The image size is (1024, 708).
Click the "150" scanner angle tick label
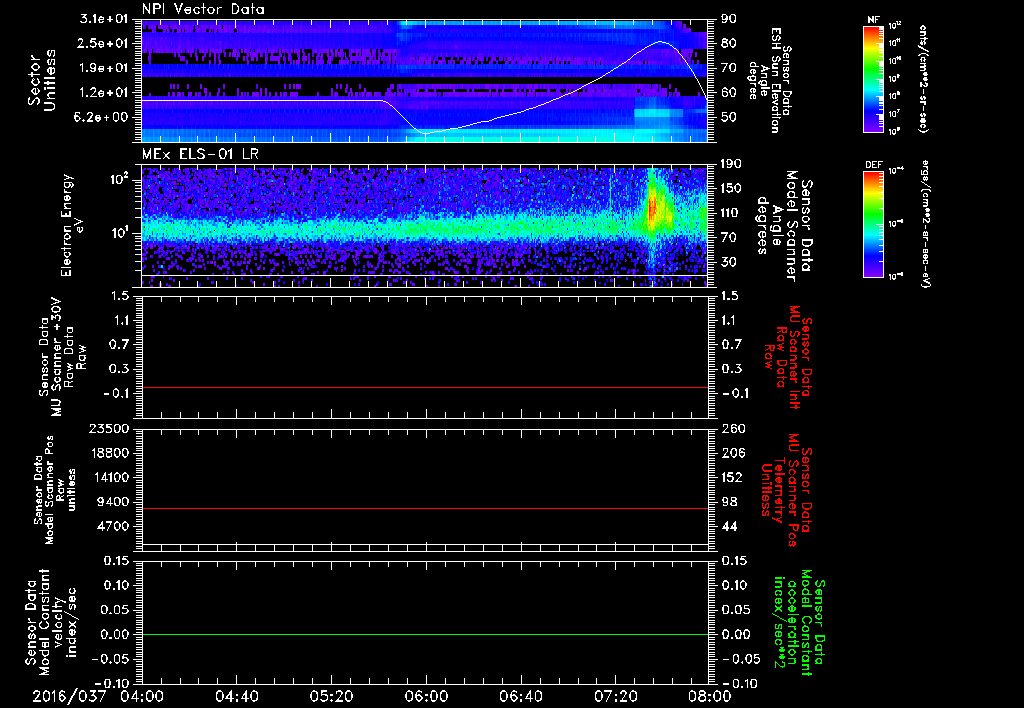pos(731,189)
